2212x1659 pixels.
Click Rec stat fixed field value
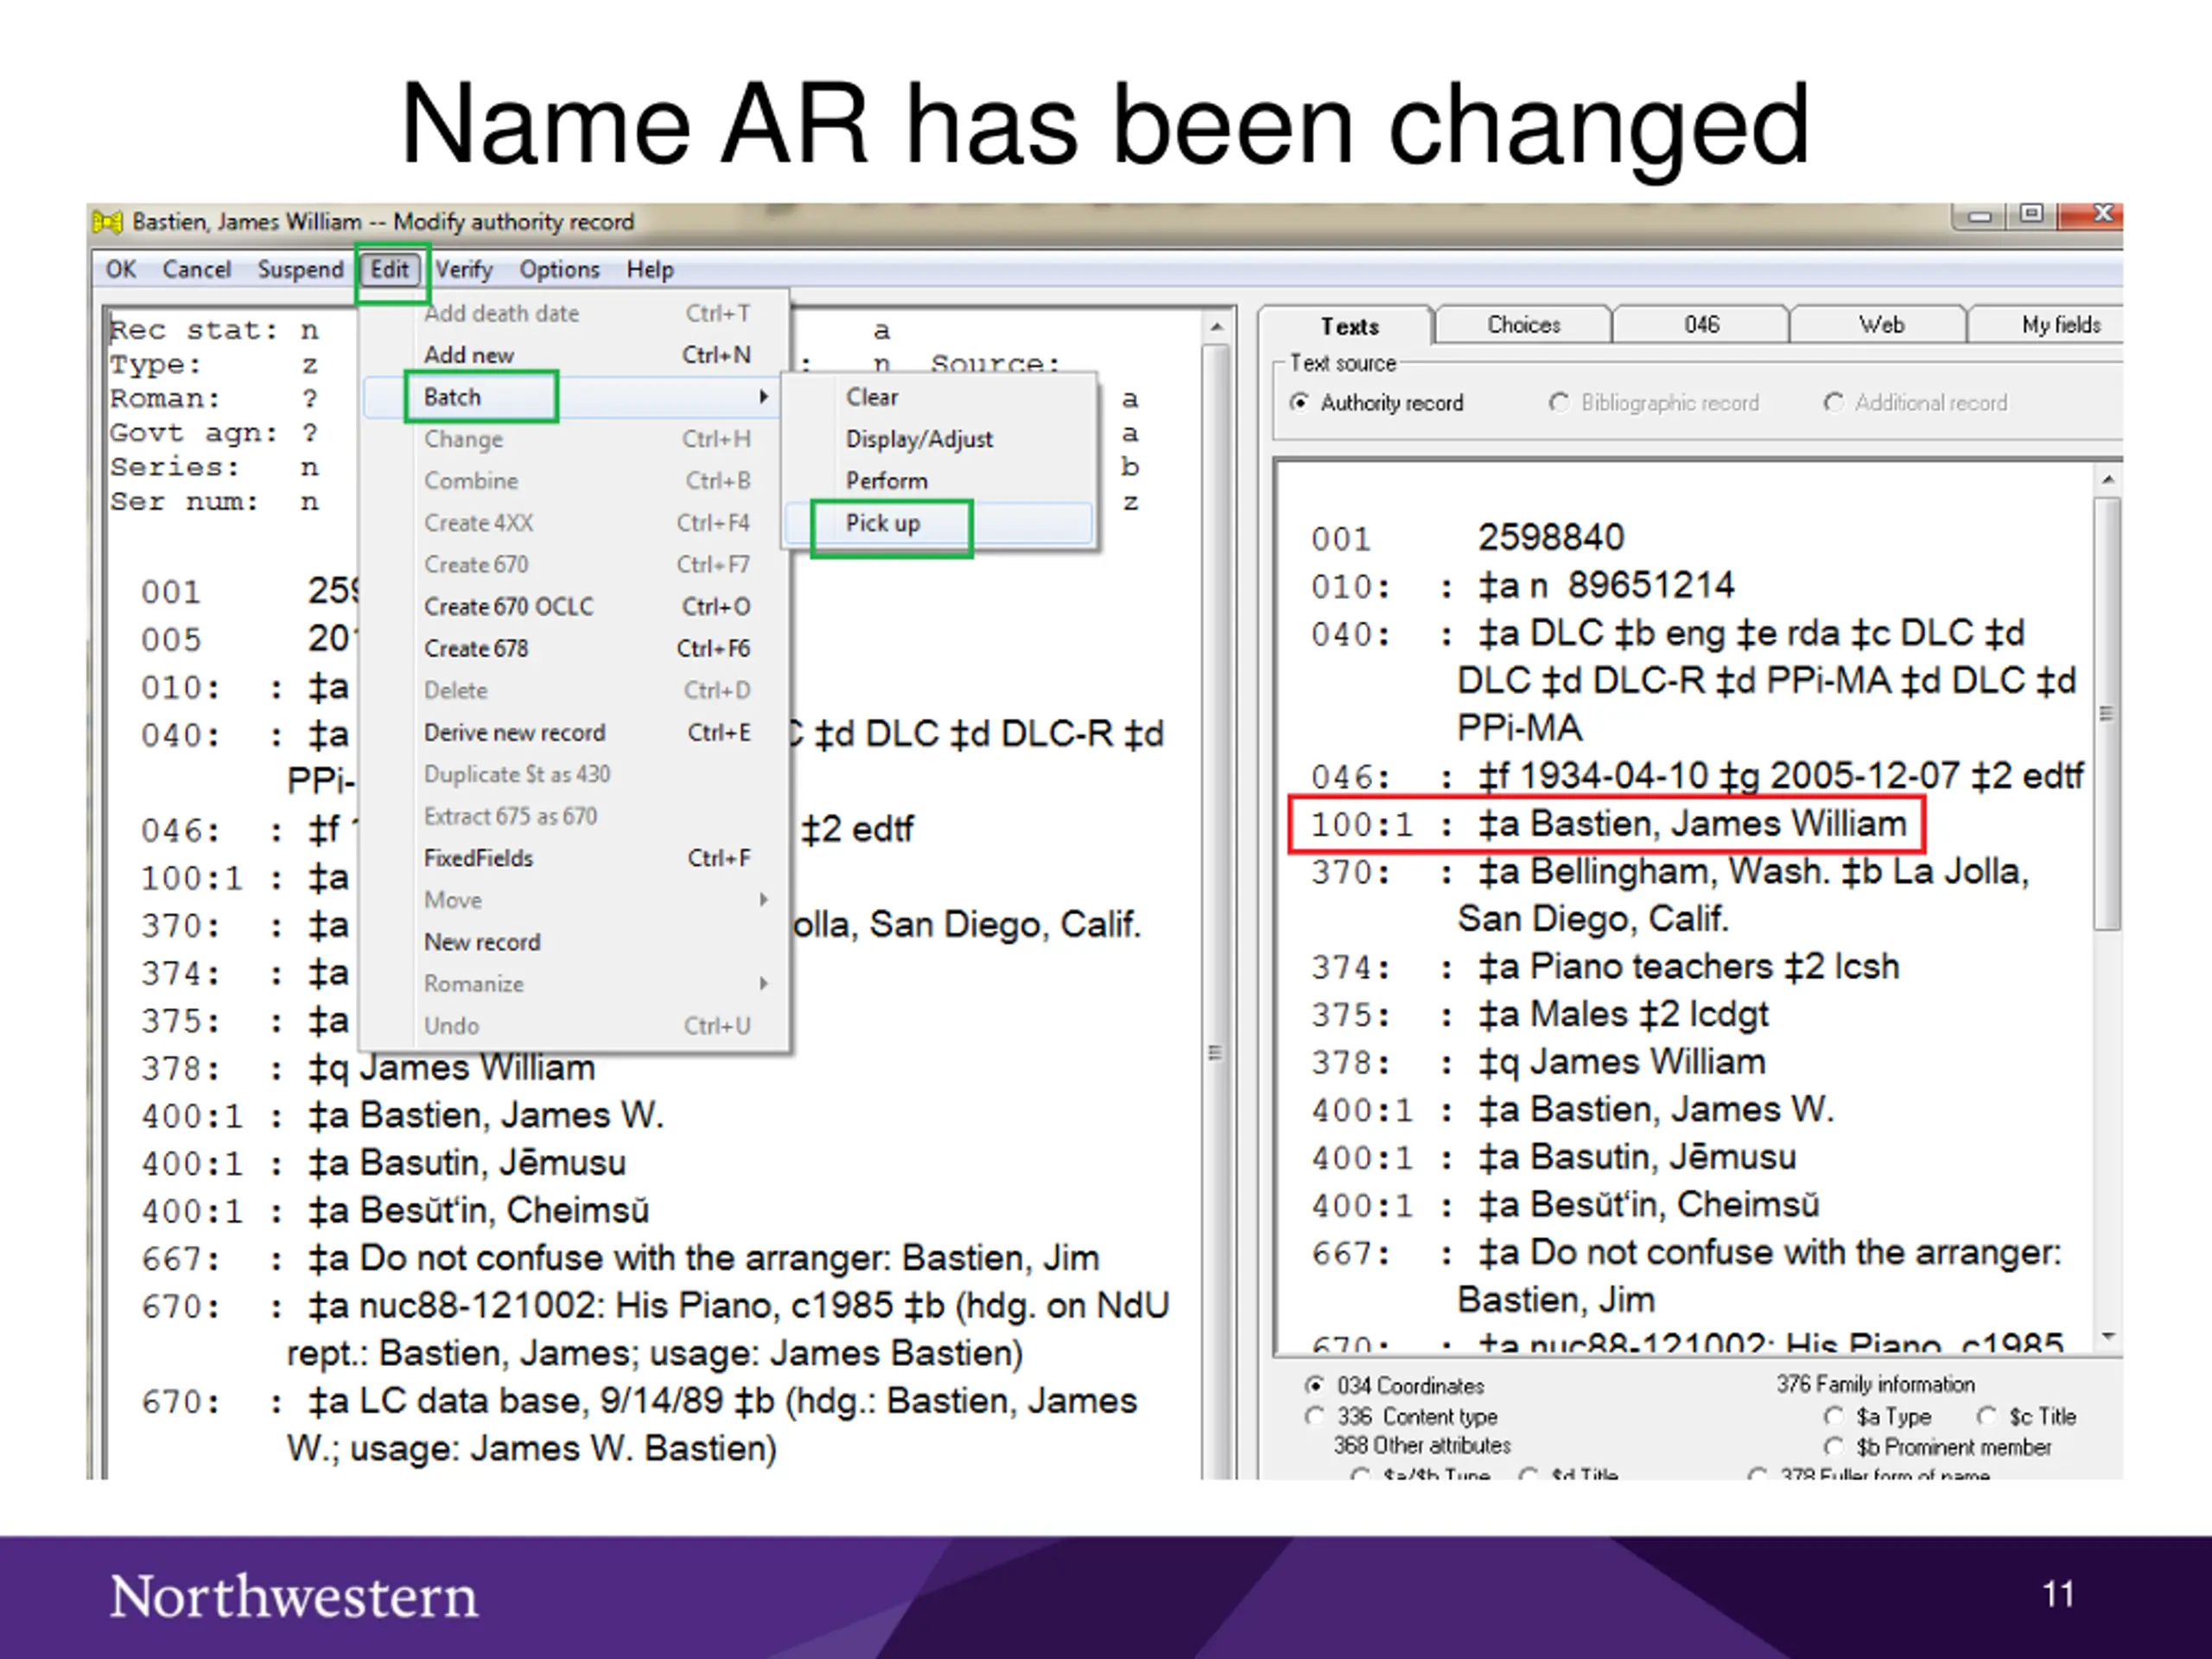click(310, 330)
